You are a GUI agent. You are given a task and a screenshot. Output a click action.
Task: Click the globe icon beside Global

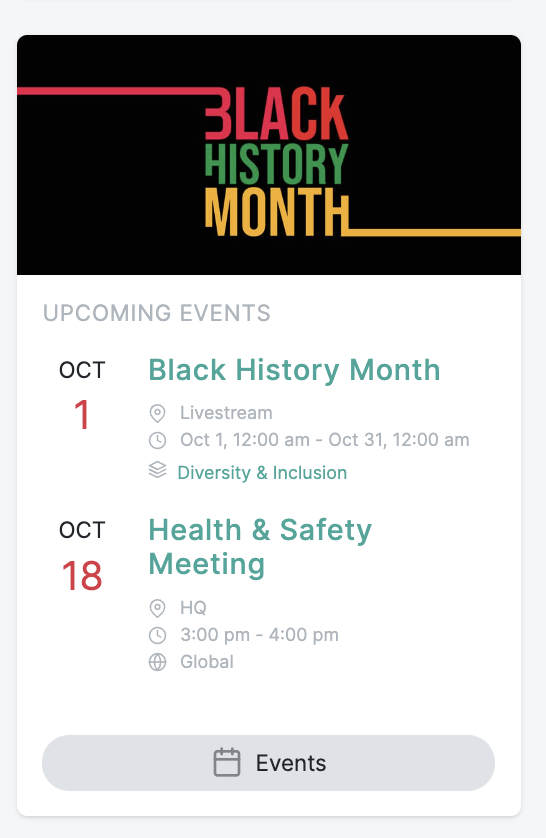click(157, 662)
